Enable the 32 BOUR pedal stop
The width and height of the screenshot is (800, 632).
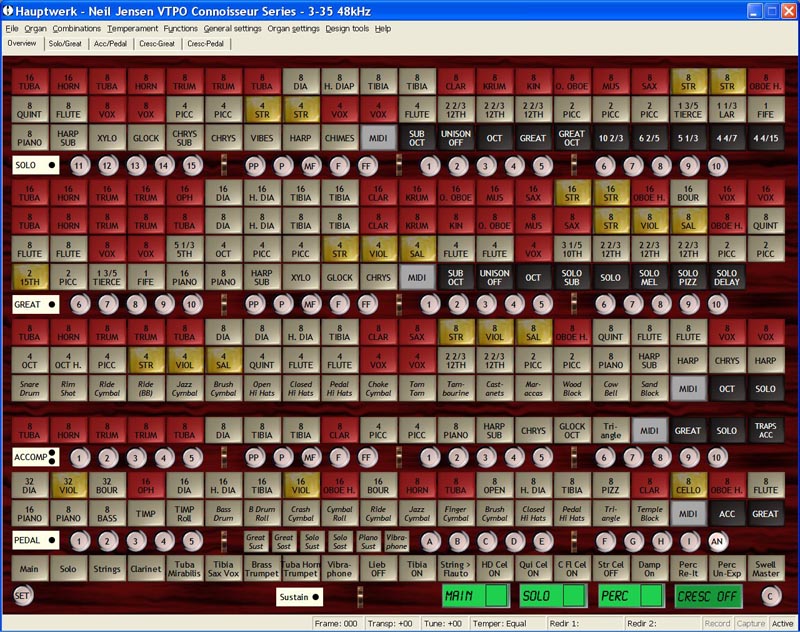(x=107, y=485)
